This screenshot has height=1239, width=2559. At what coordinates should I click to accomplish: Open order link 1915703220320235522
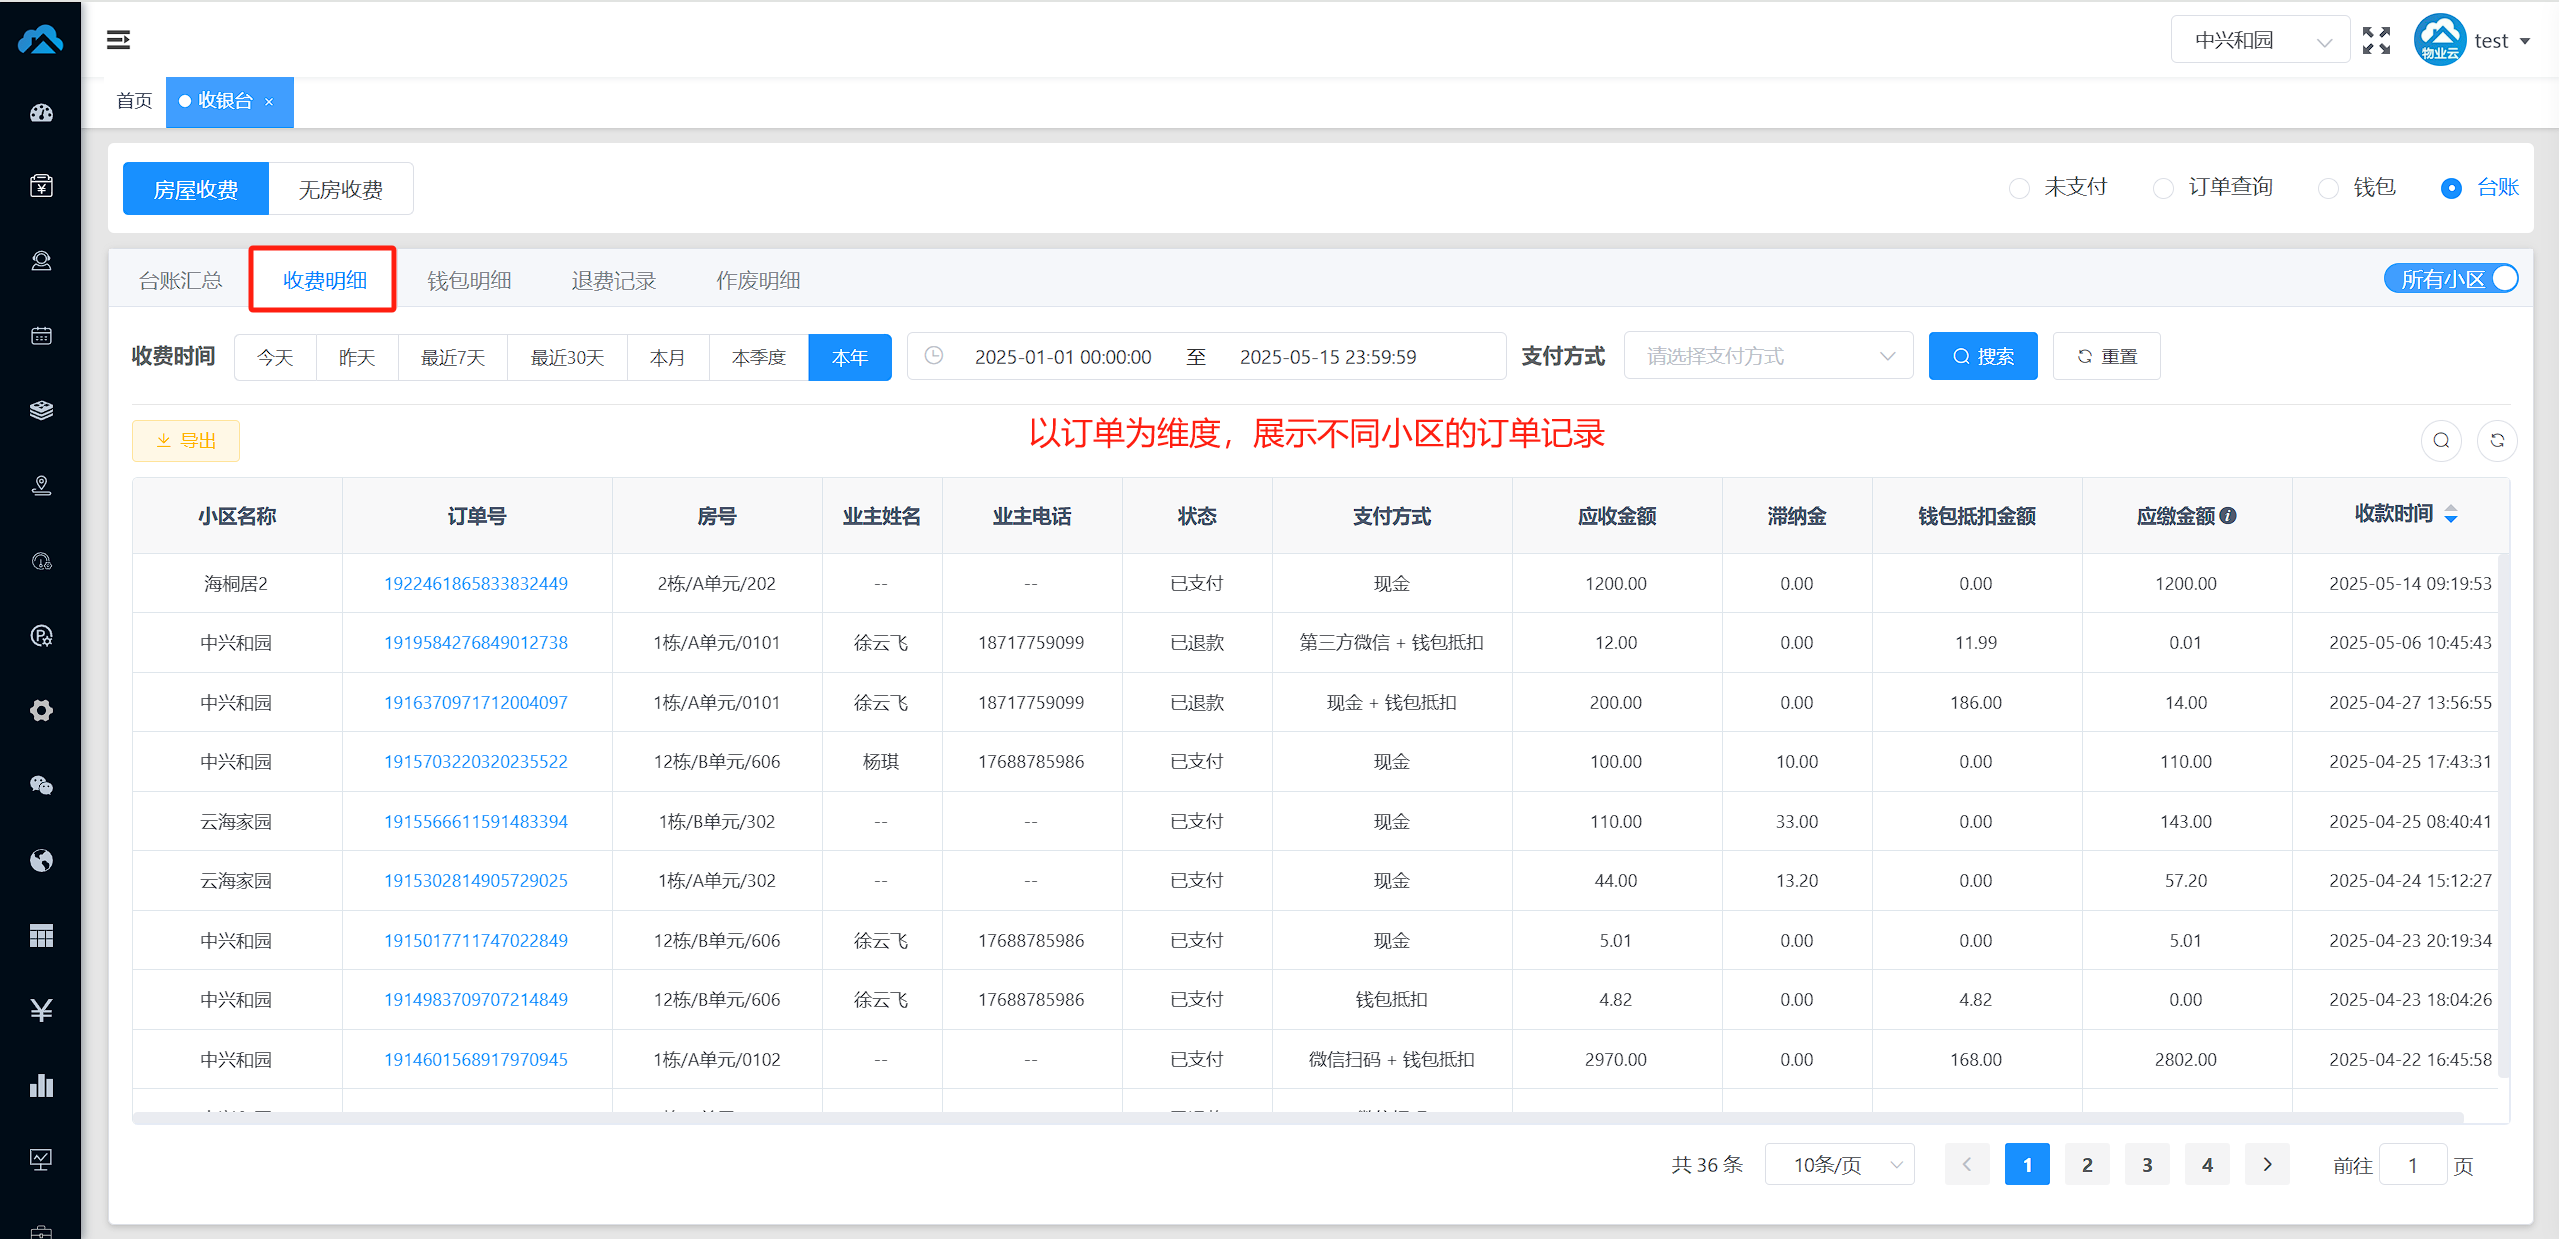pyautogui.click(x=476, y=762)
